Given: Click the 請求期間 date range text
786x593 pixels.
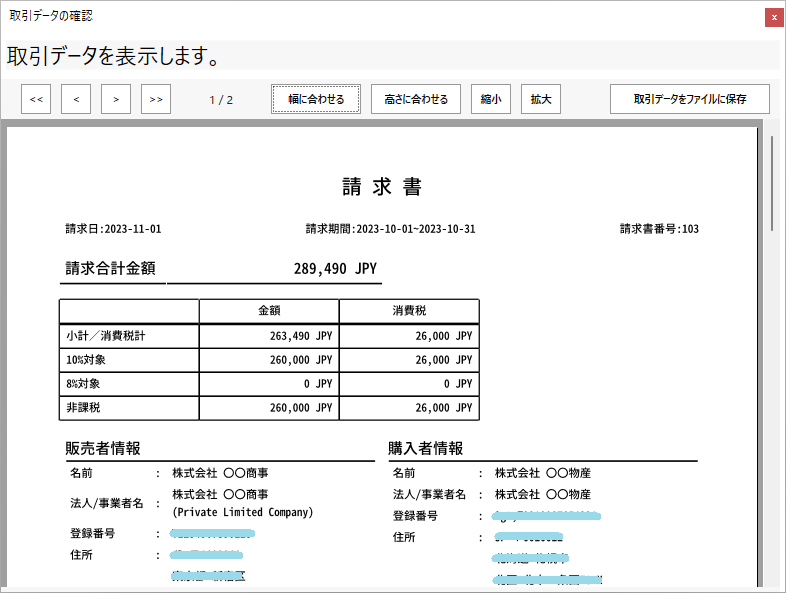Looking at the screenshot, I should point(390,229).
